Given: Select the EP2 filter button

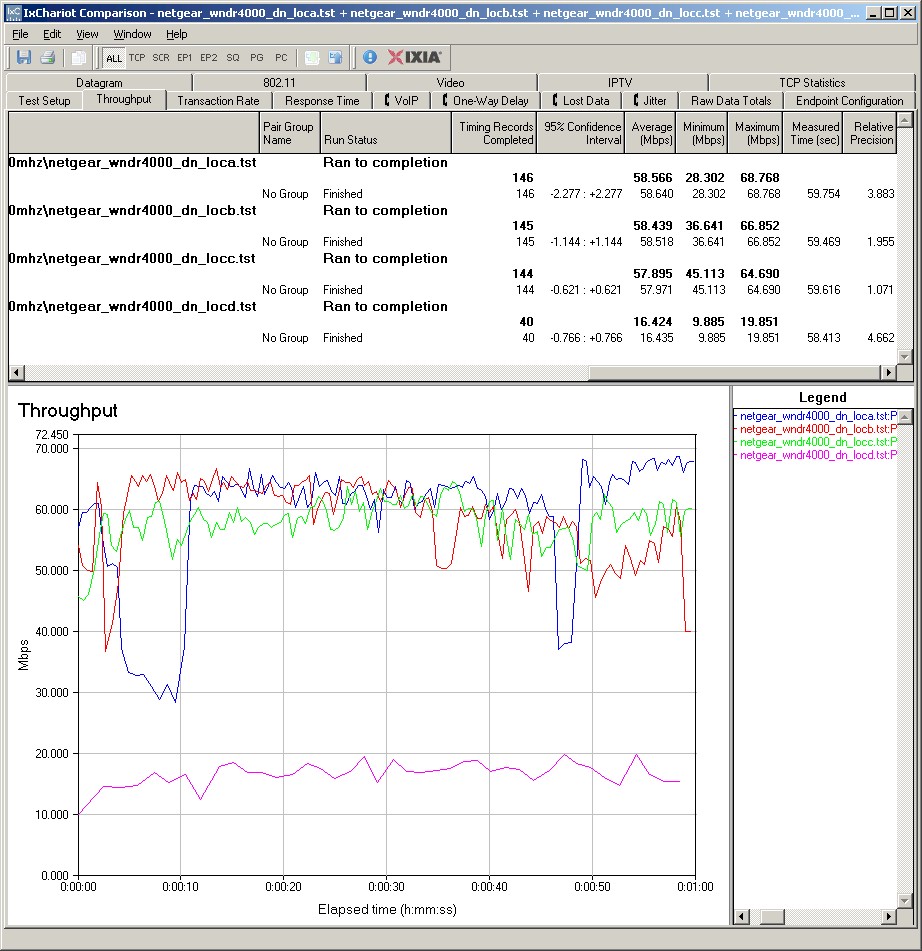Looking at the screenshot, I should (209, 58).
